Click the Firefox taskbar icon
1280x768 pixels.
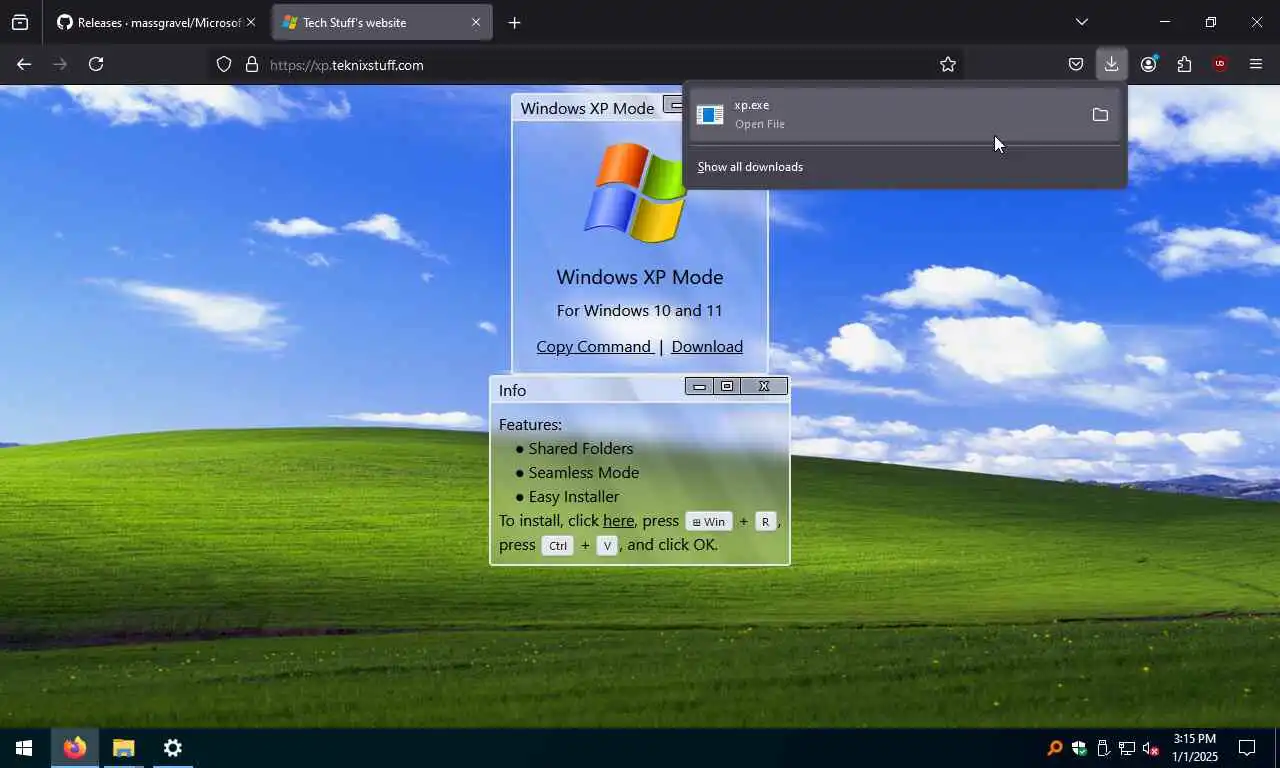pyautogui.click(x=74, y=748)
